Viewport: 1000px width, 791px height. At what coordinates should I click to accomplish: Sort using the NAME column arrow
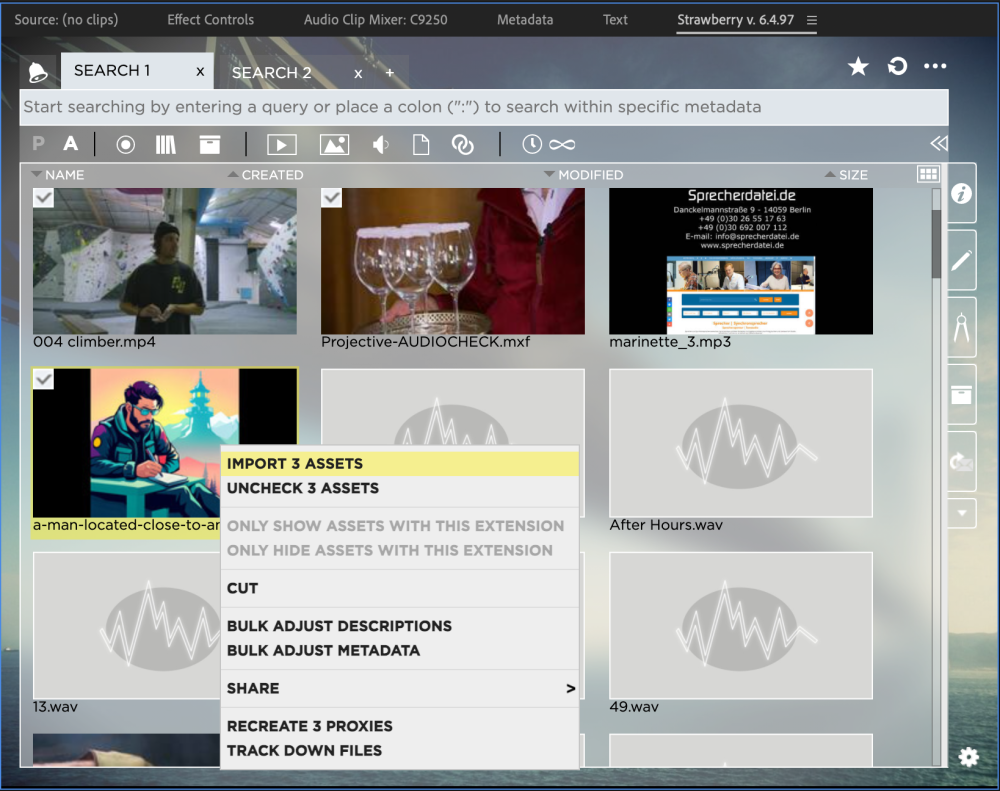pyautogui.click(x=37, y=174)
